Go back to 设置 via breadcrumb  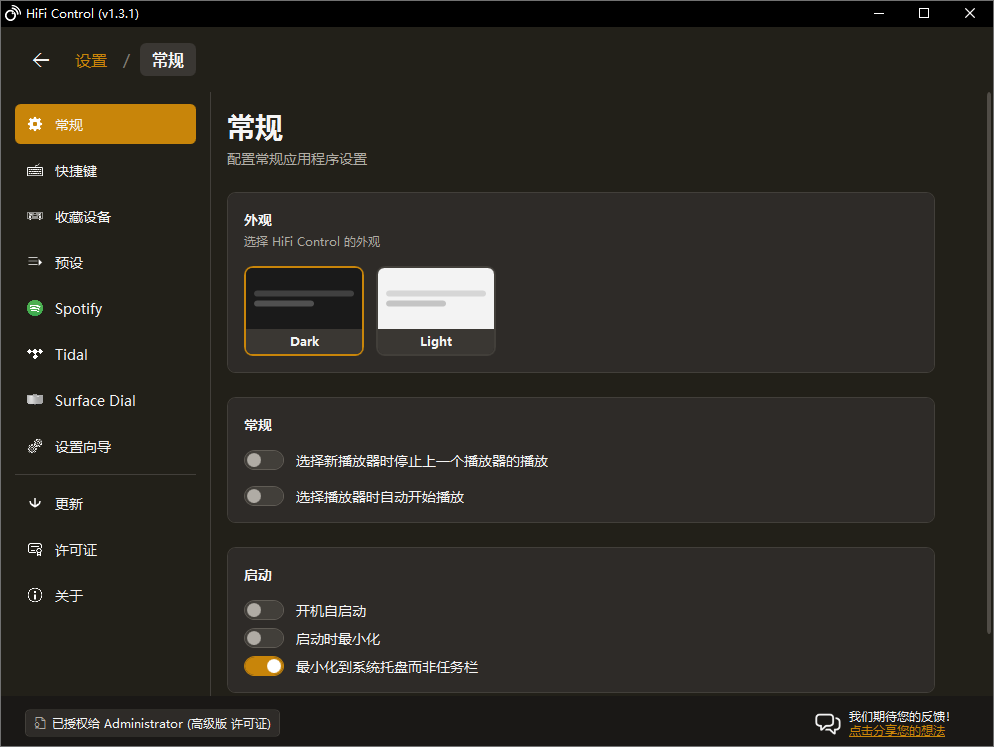91,59
